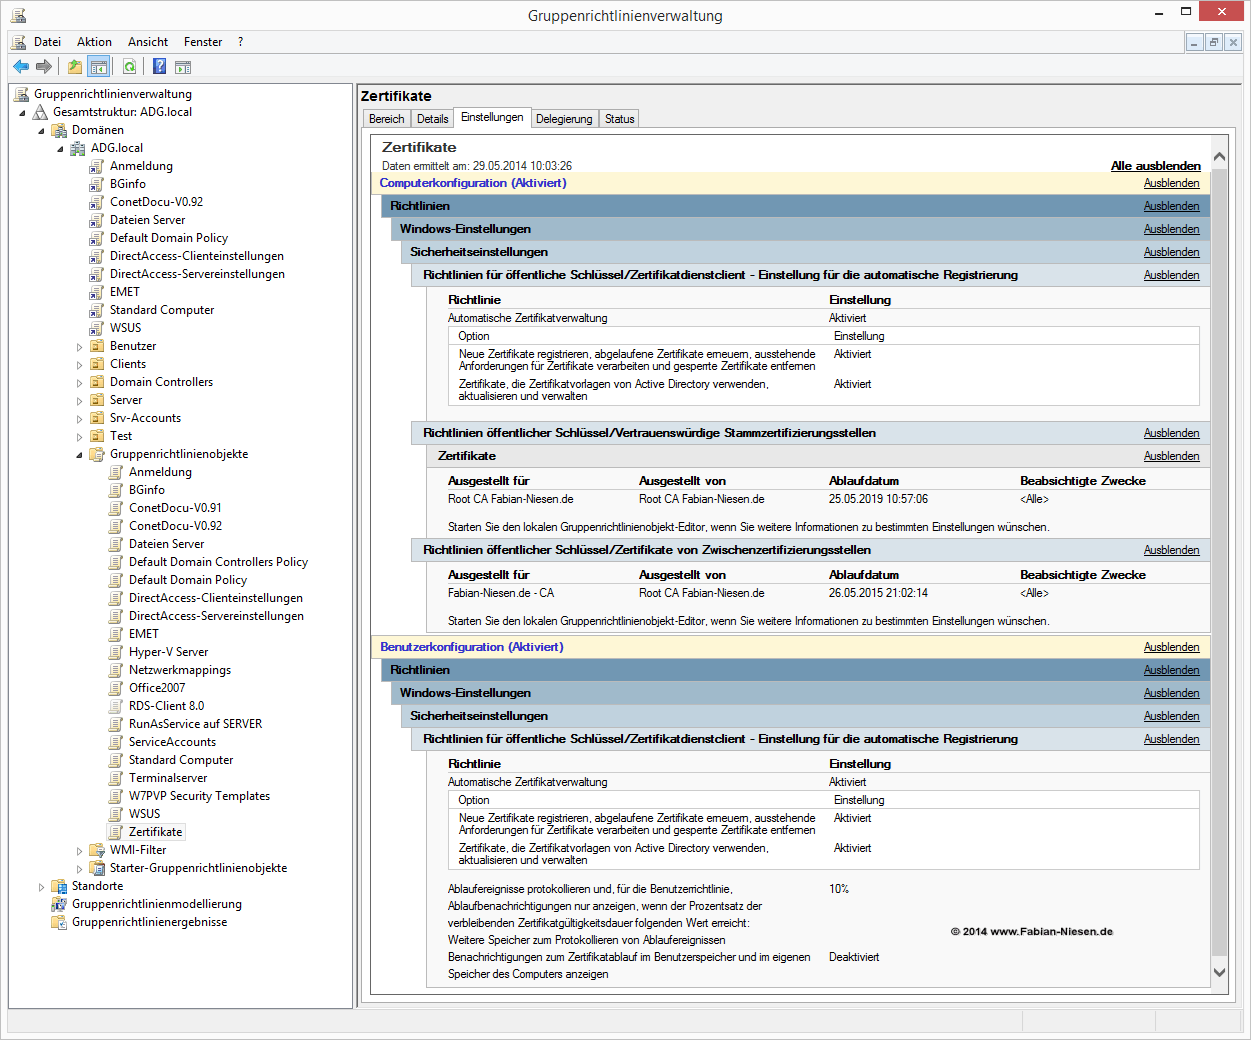
Task: Click the linked GPO icon beside WSUS under ADG.local
Action: pyautogui.click(x=97, y=328)
